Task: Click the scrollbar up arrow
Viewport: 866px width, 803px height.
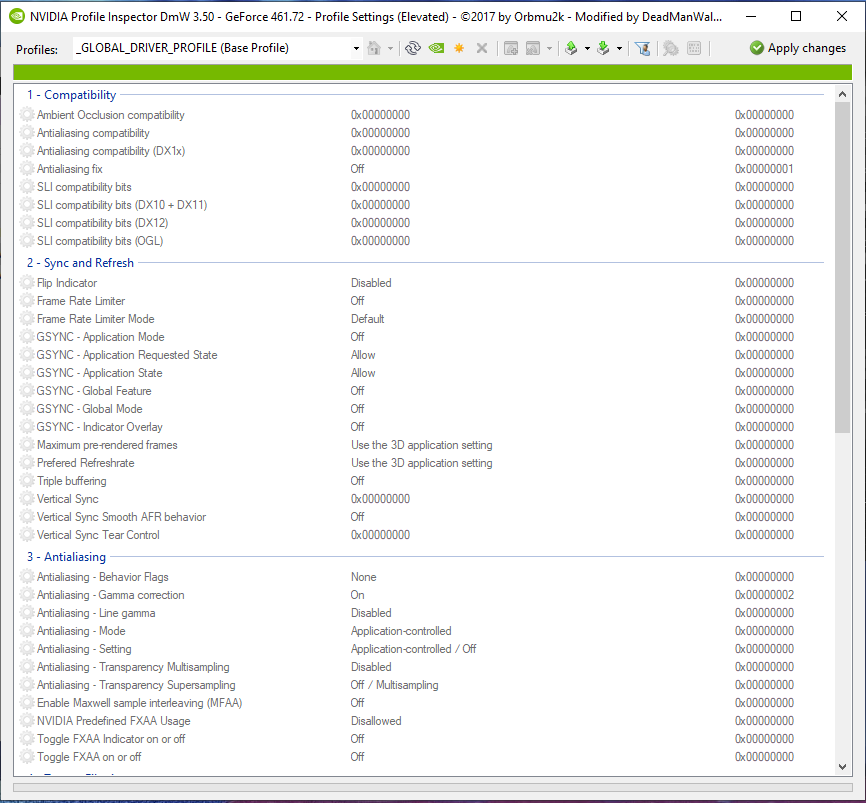Action: pos(842,94)
